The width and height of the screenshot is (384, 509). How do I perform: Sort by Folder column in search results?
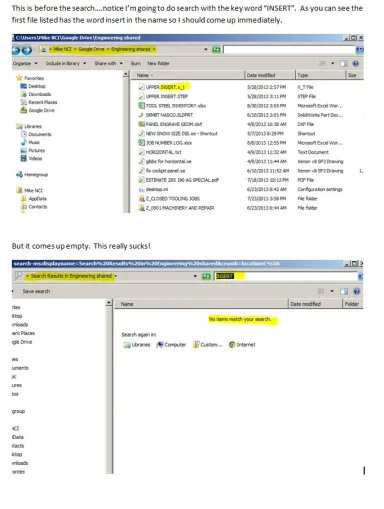(x=352, y=304)
